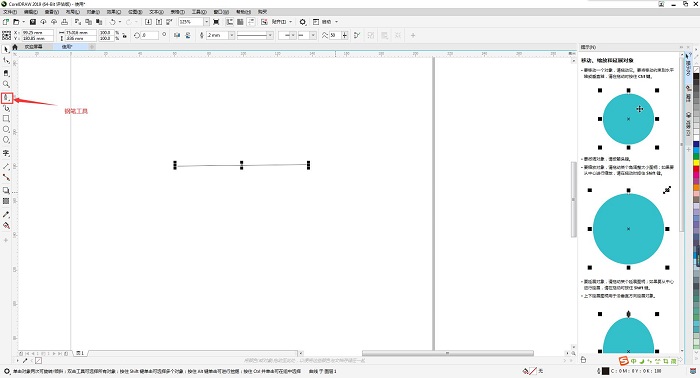
Task: Select the Pick tool in toolbox
Action: (x=6, y=50)
